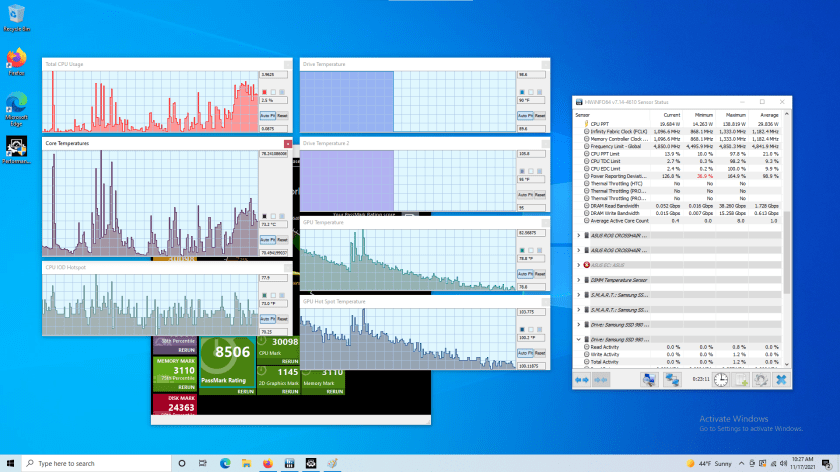This screenshot has width=840, height=472.
Task: Expand the DIMM Temperature Sensor group
Action: 579,279
